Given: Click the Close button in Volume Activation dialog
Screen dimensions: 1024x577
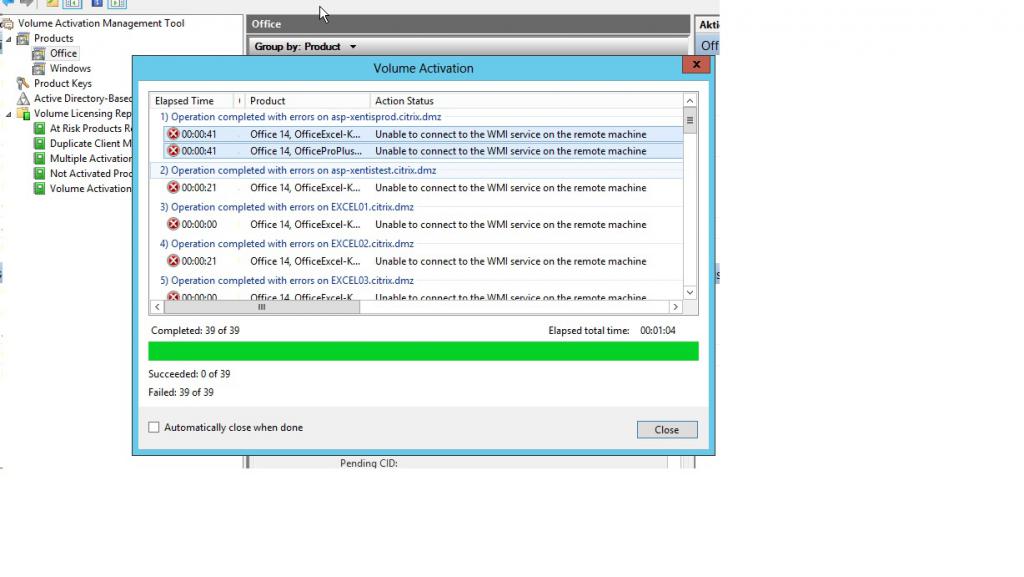Looking at the screenshot, I should click(667, 429).
